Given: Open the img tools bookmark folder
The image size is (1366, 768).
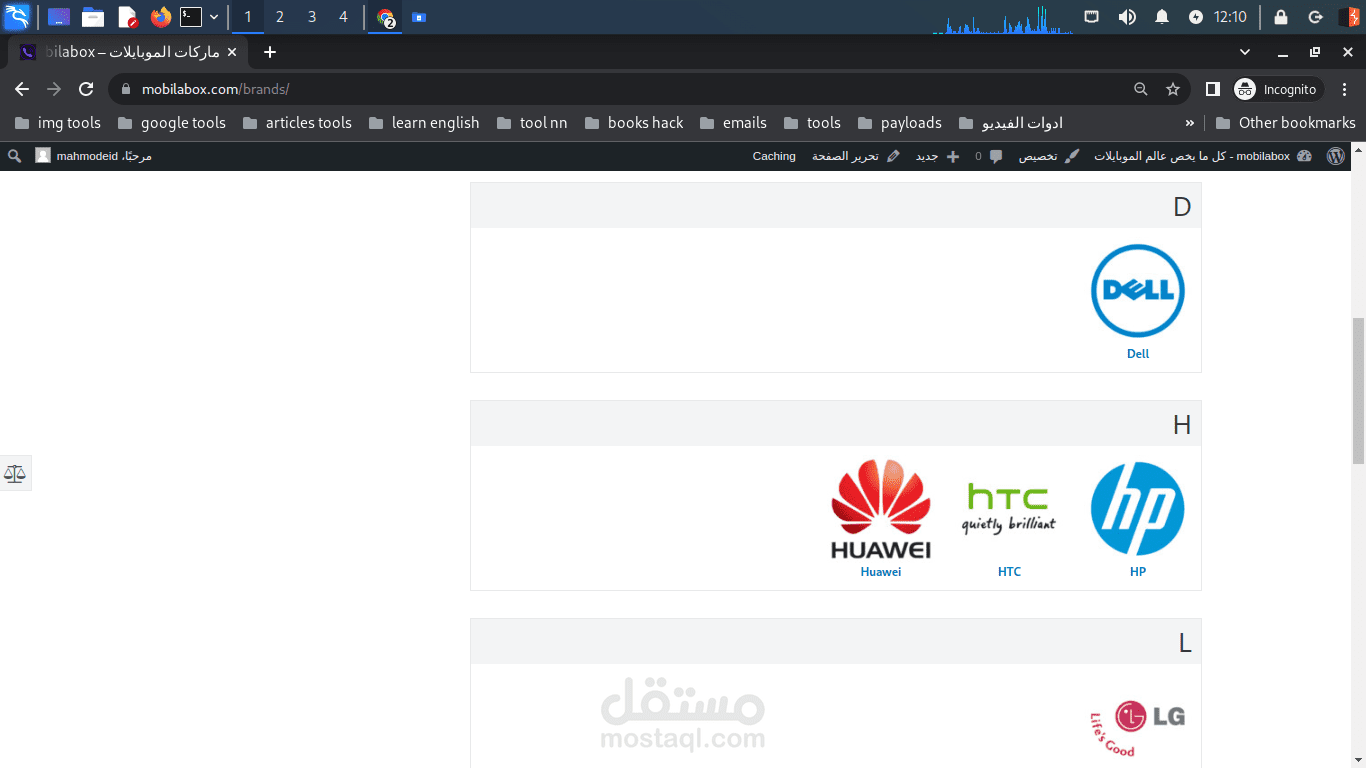Looking at the screenshot, I should 59,123.
